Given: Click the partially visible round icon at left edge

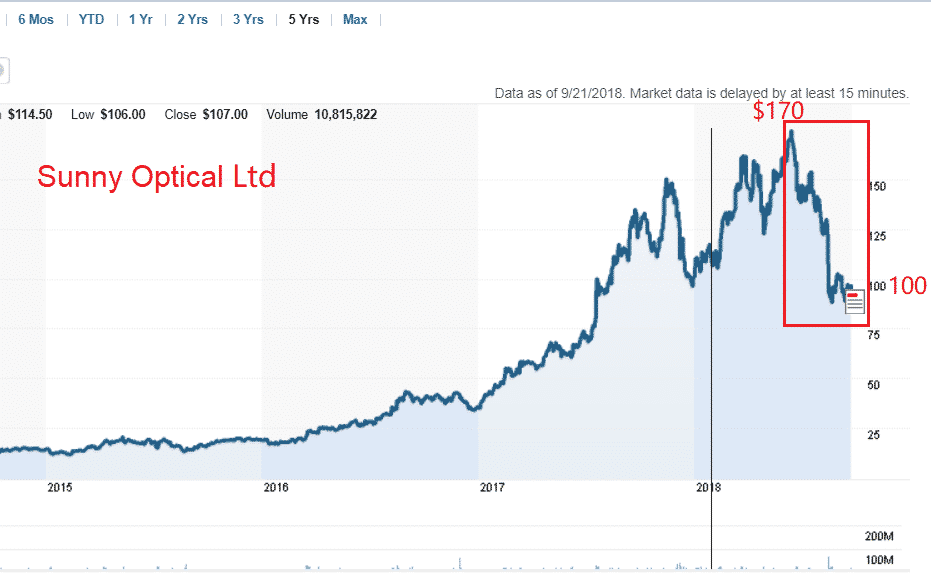Looking at the screenshot, I should 3,71.
